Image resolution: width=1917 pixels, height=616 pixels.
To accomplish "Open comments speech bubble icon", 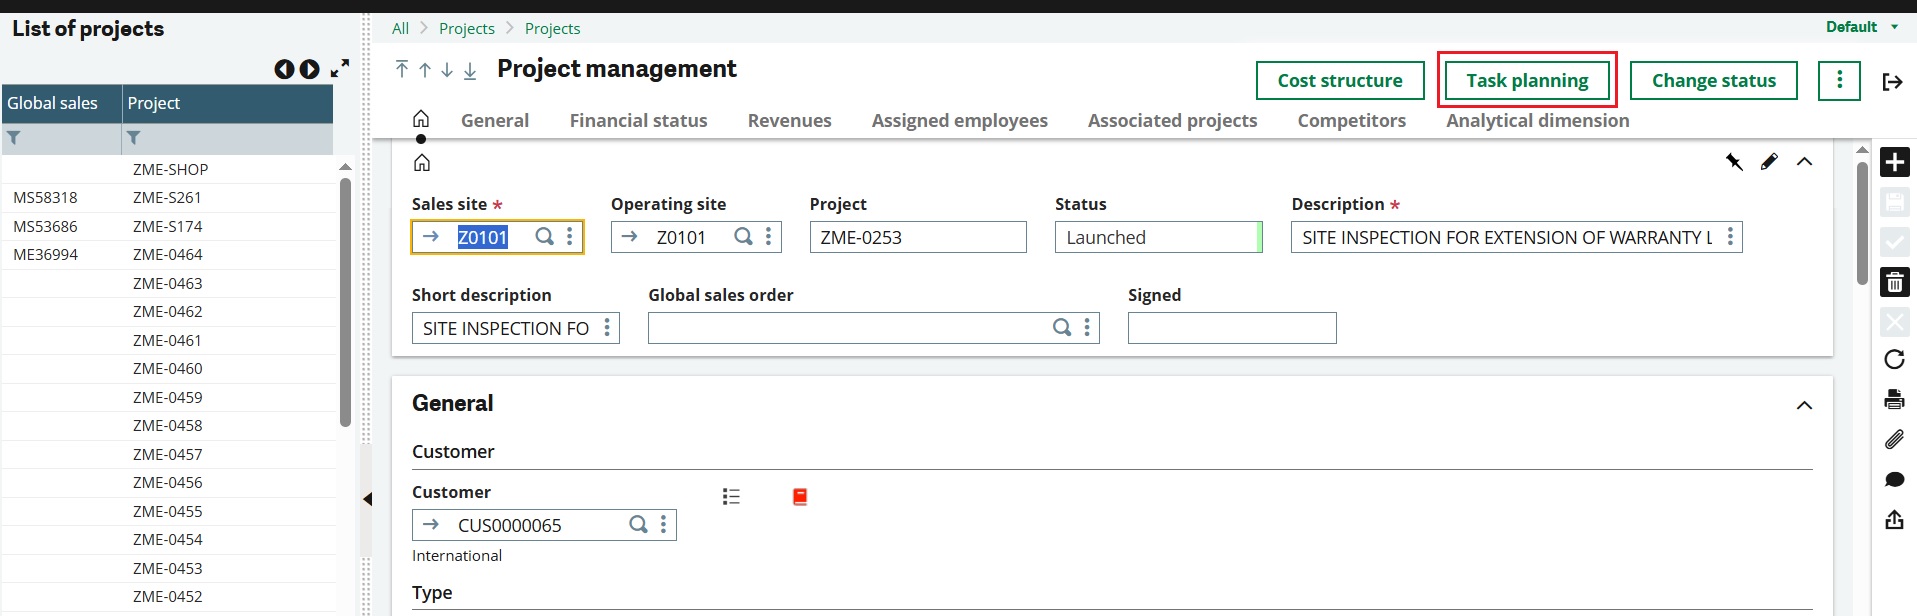I will tap(1894, 480).
